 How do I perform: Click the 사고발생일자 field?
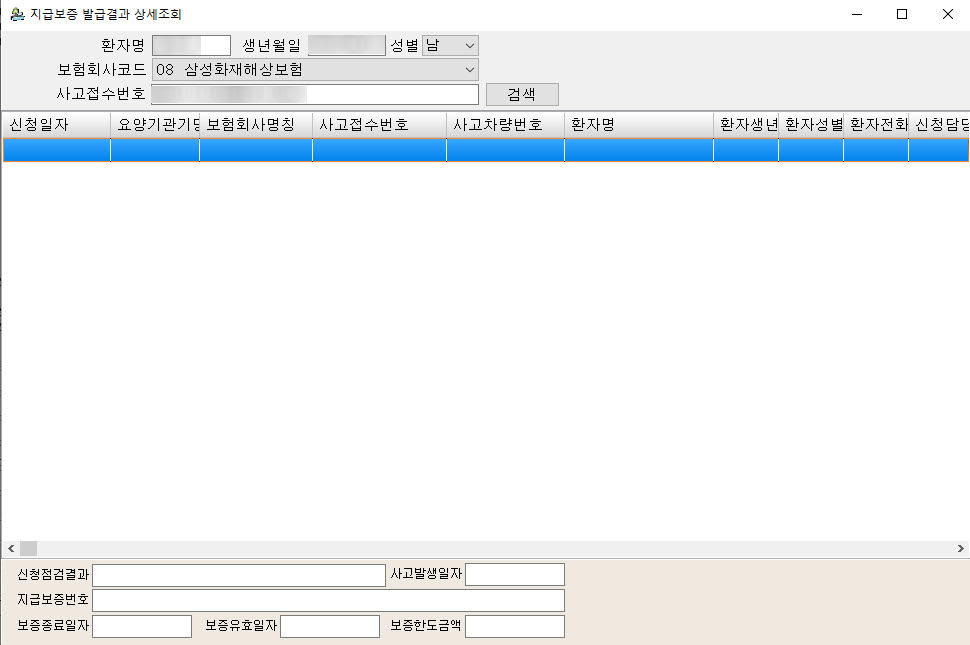(x=515, y=575)
